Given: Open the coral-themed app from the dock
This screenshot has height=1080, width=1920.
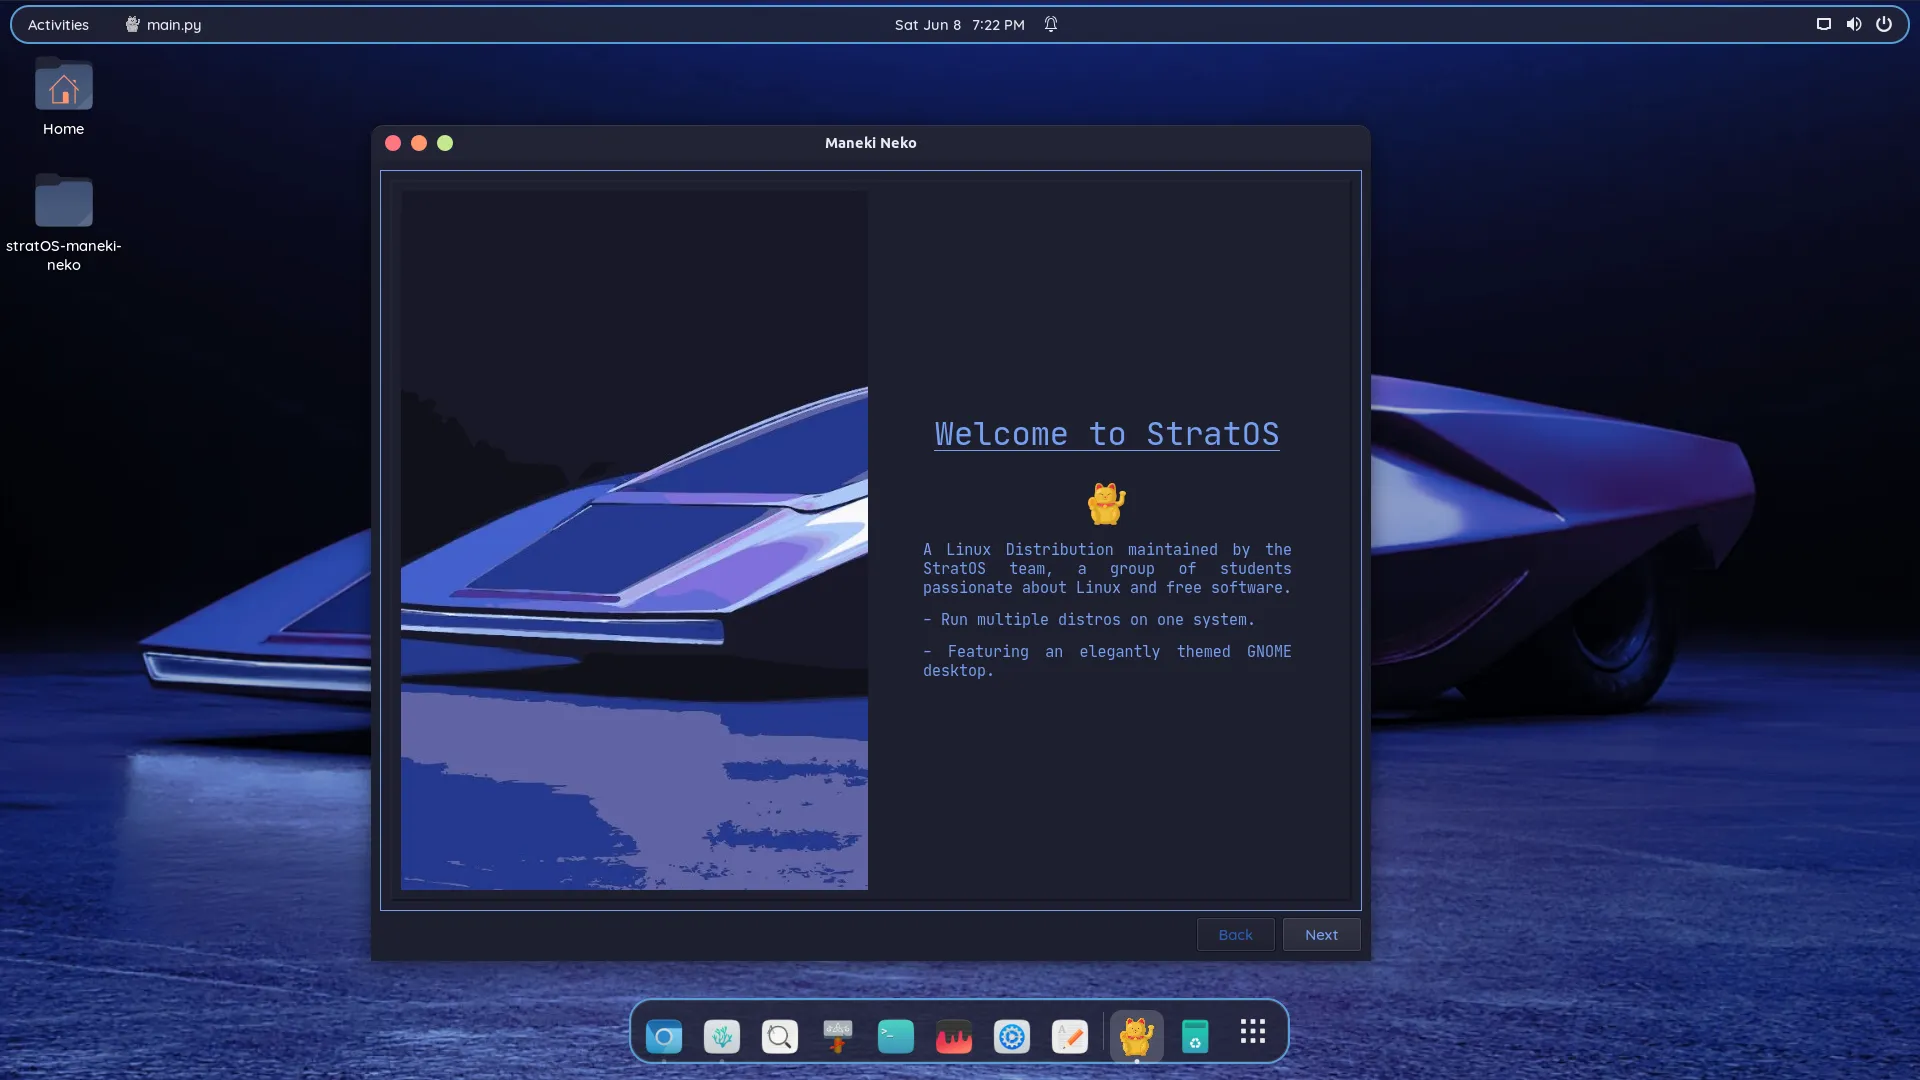Looking at the screenshot, I should (x=723, y=1036).
